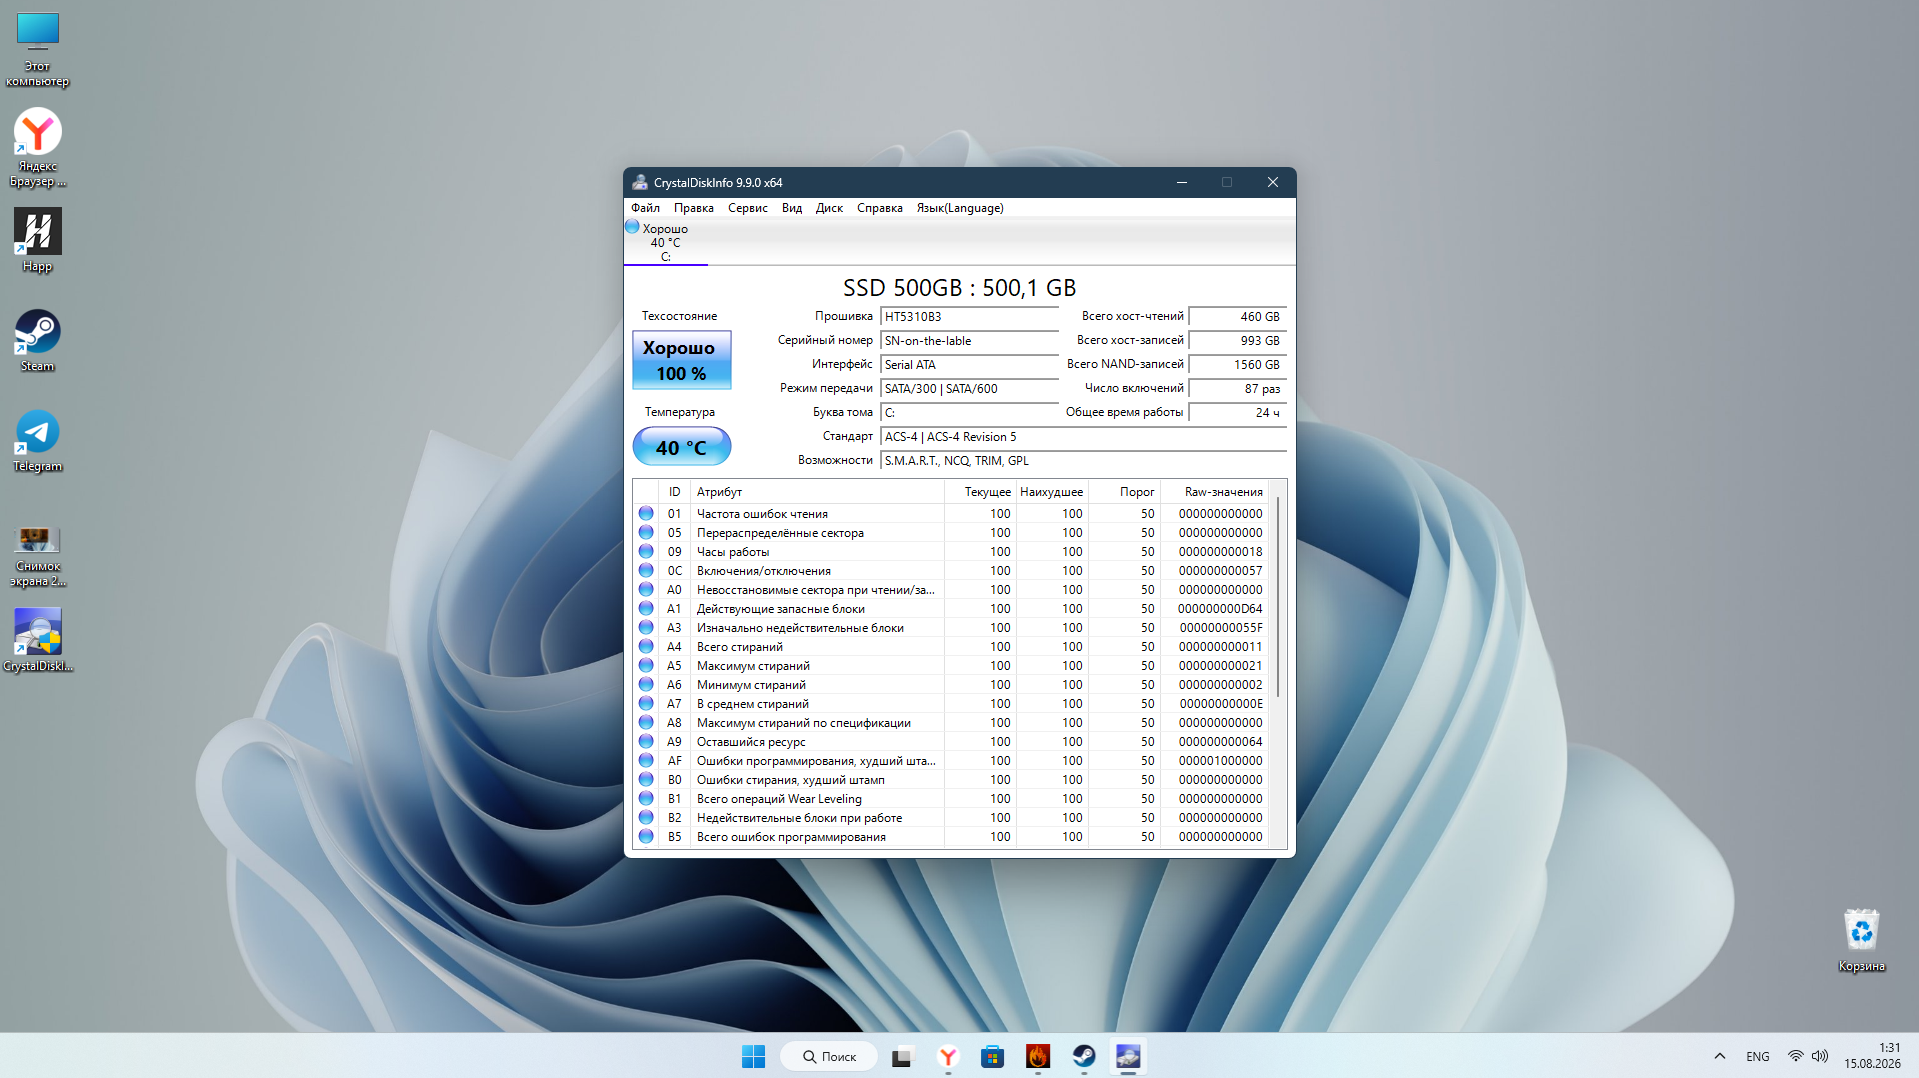Click the serial number field SN-on-the-lable
1919x1078 pixels.
[x=968, y=340]
